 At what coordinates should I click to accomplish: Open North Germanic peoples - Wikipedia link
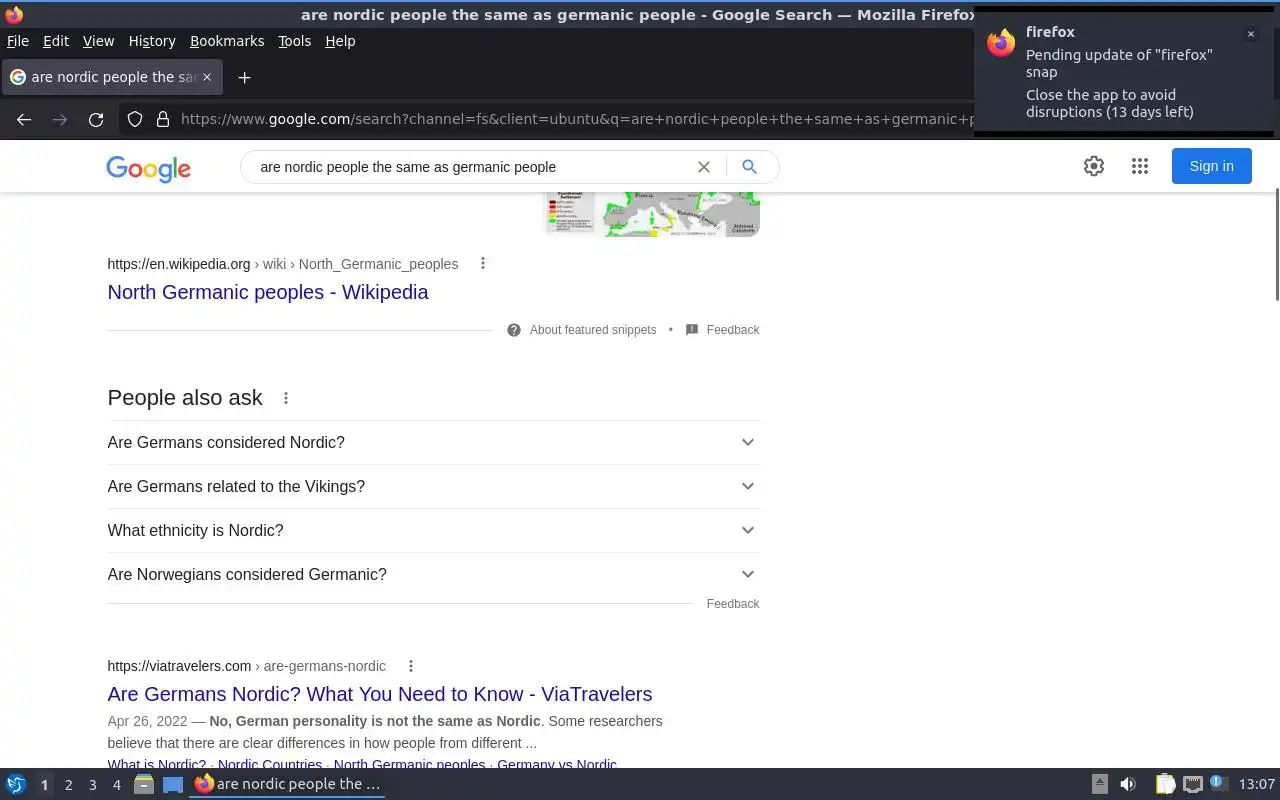click(x=268, y=292)
